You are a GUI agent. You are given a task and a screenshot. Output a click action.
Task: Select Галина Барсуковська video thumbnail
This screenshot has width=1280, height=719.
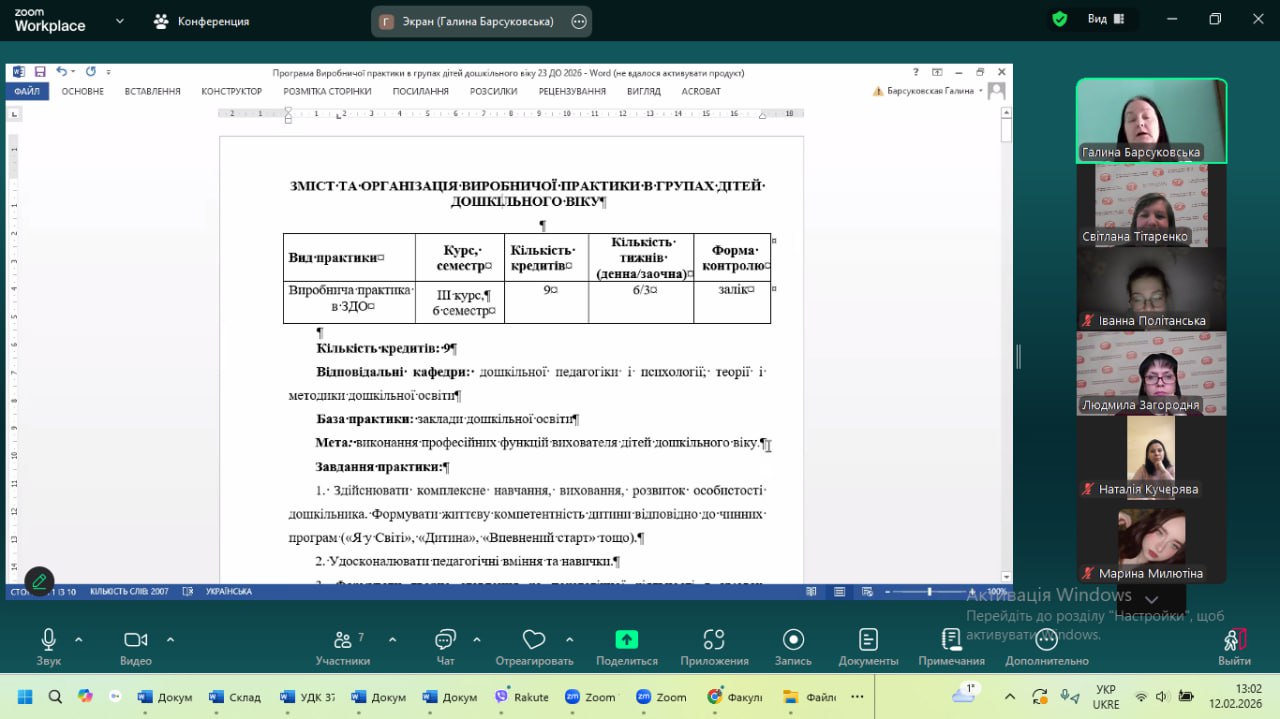point(1151,120)
